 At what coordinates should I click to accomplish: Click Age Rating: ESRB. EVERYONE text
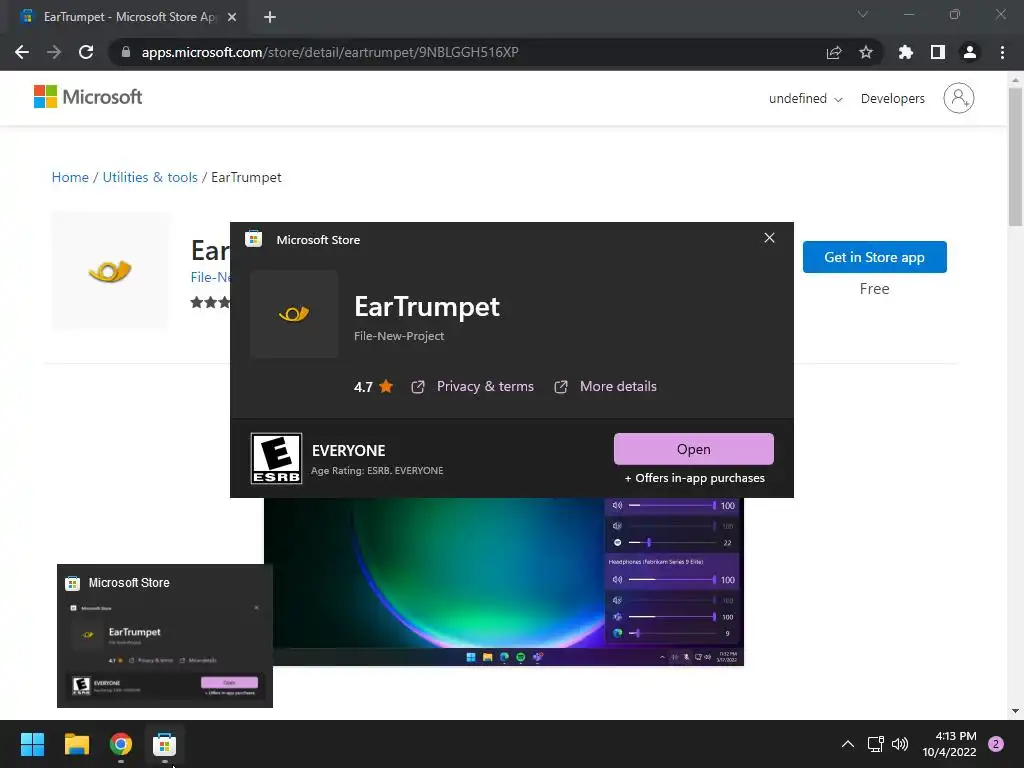377,471
